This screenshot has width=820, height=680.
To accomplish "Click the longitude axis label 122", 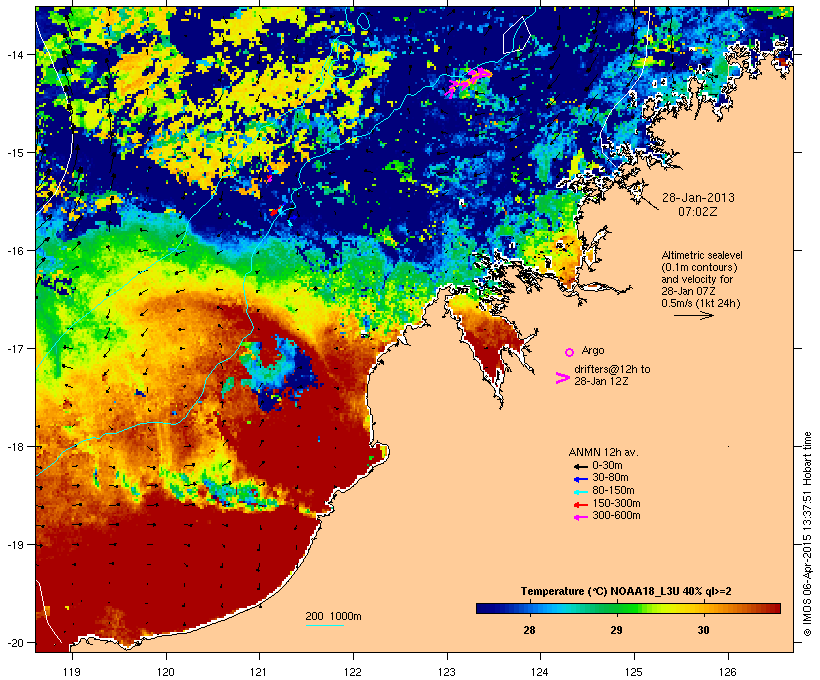I will (353, 672).
